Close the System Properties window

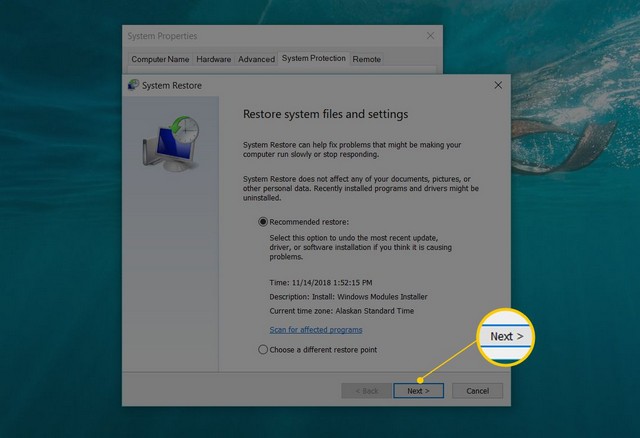pyautogui.click(x=430, y=36)
